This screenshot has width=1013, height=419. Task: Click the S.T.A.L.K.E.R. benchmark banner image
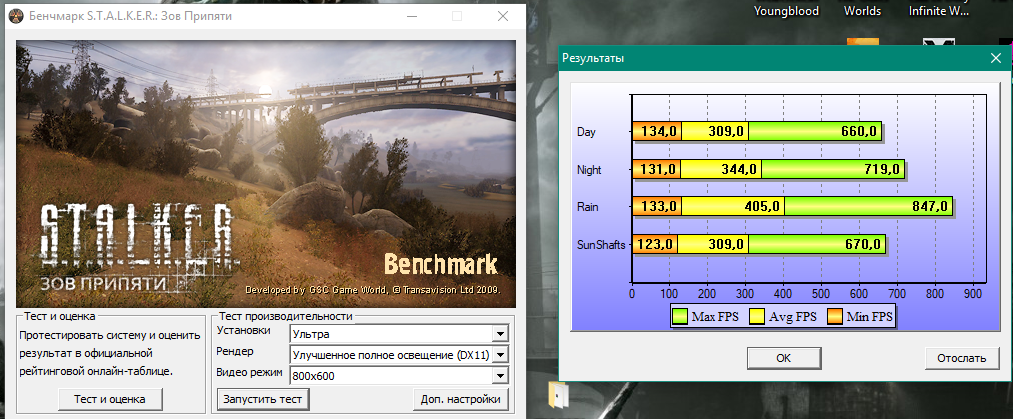(266, 174)
